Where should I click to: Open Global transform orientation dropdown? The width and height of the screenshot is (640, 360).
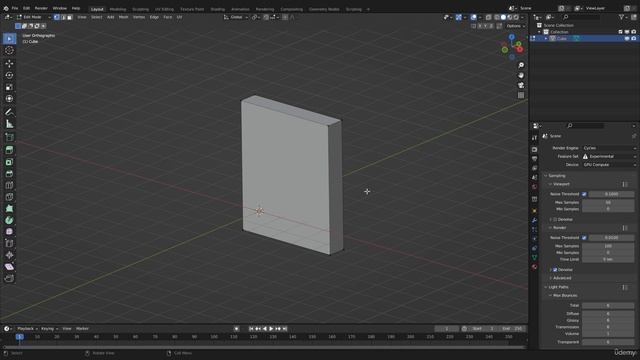click(236, 17)
